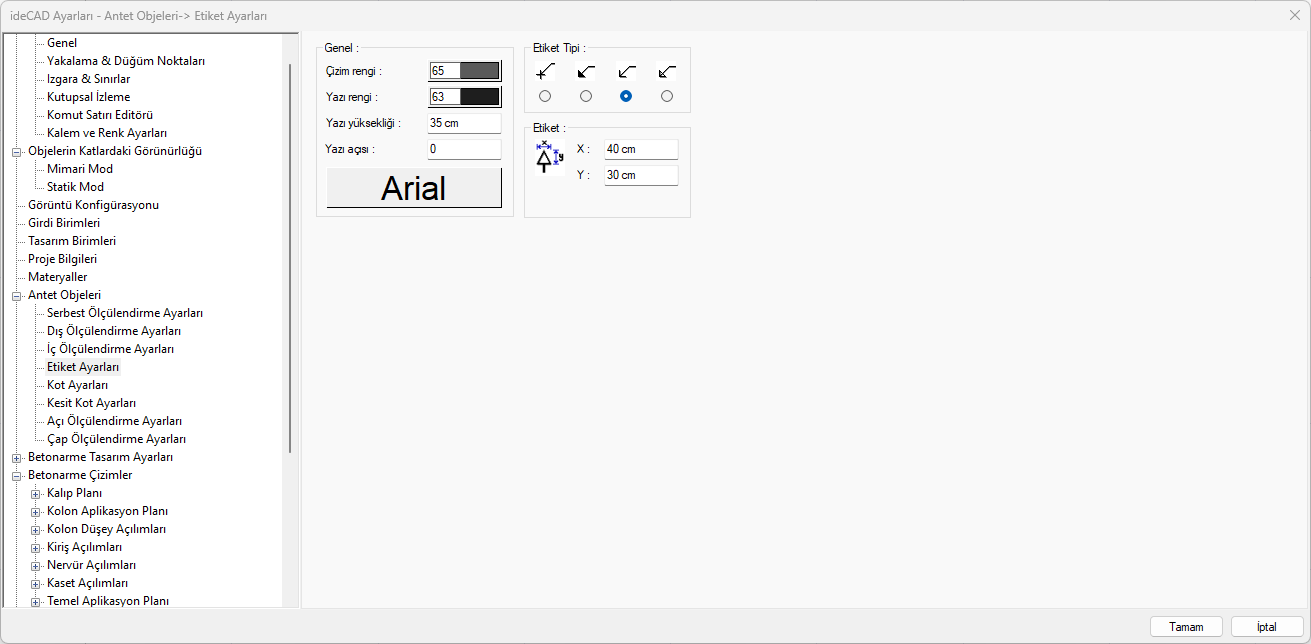Expand the Betonarme Tasarım Ayarları node
1311x644 pixels.
[16, 458]
